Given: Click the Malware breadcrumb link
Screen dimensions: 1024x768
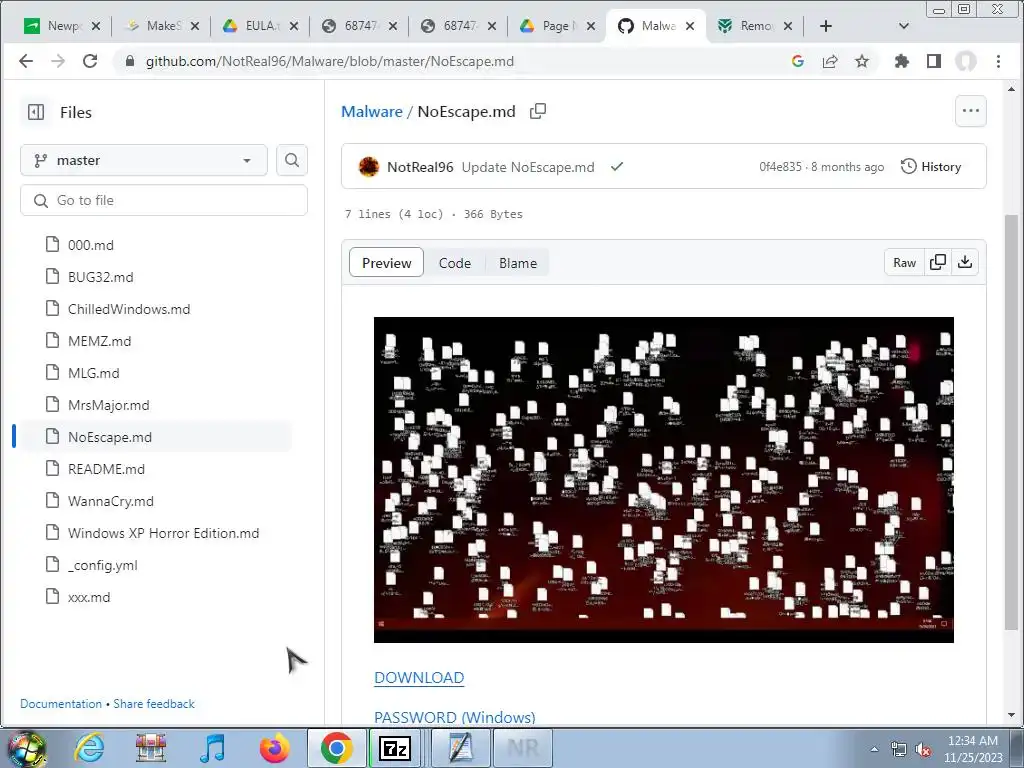Looking at the screenshot, I should [x=372, y=112].
